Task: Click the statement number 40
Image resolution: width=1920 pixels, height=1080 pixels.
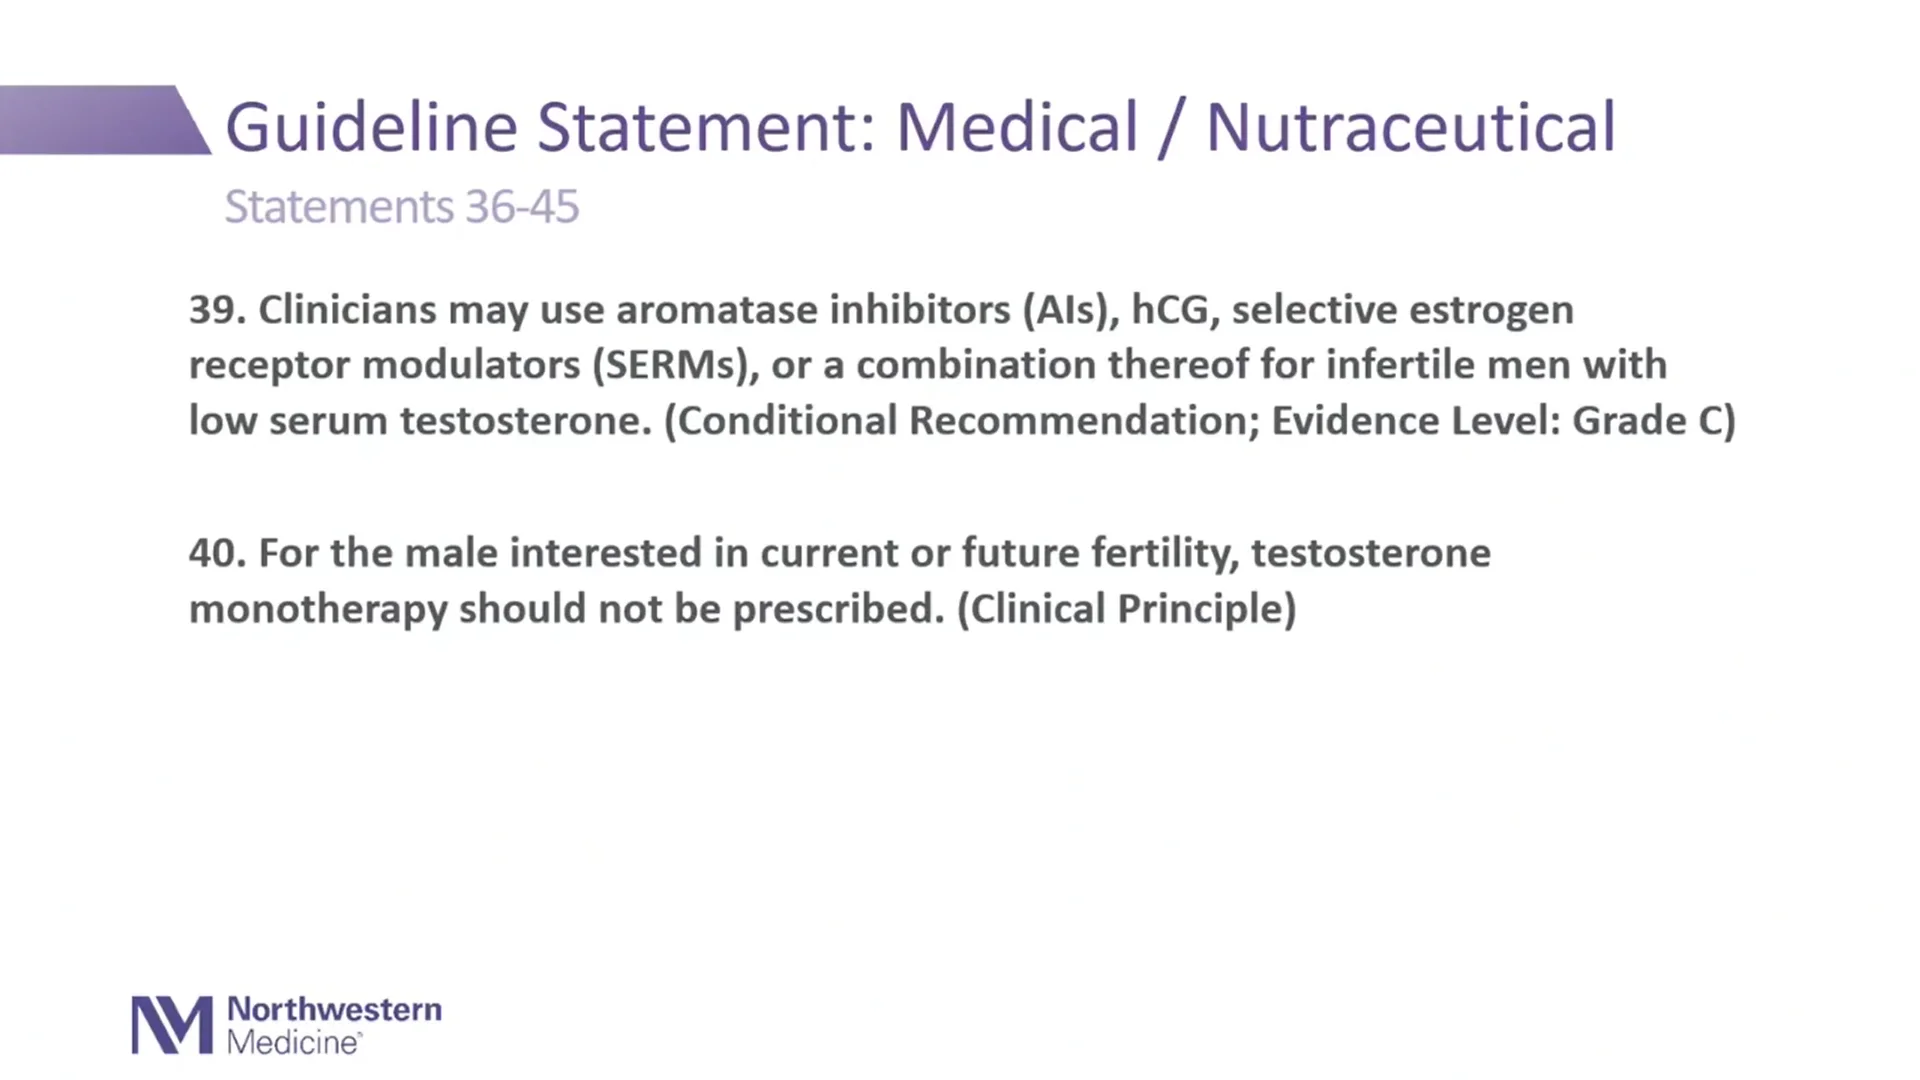Action: [x=217, y=553]
